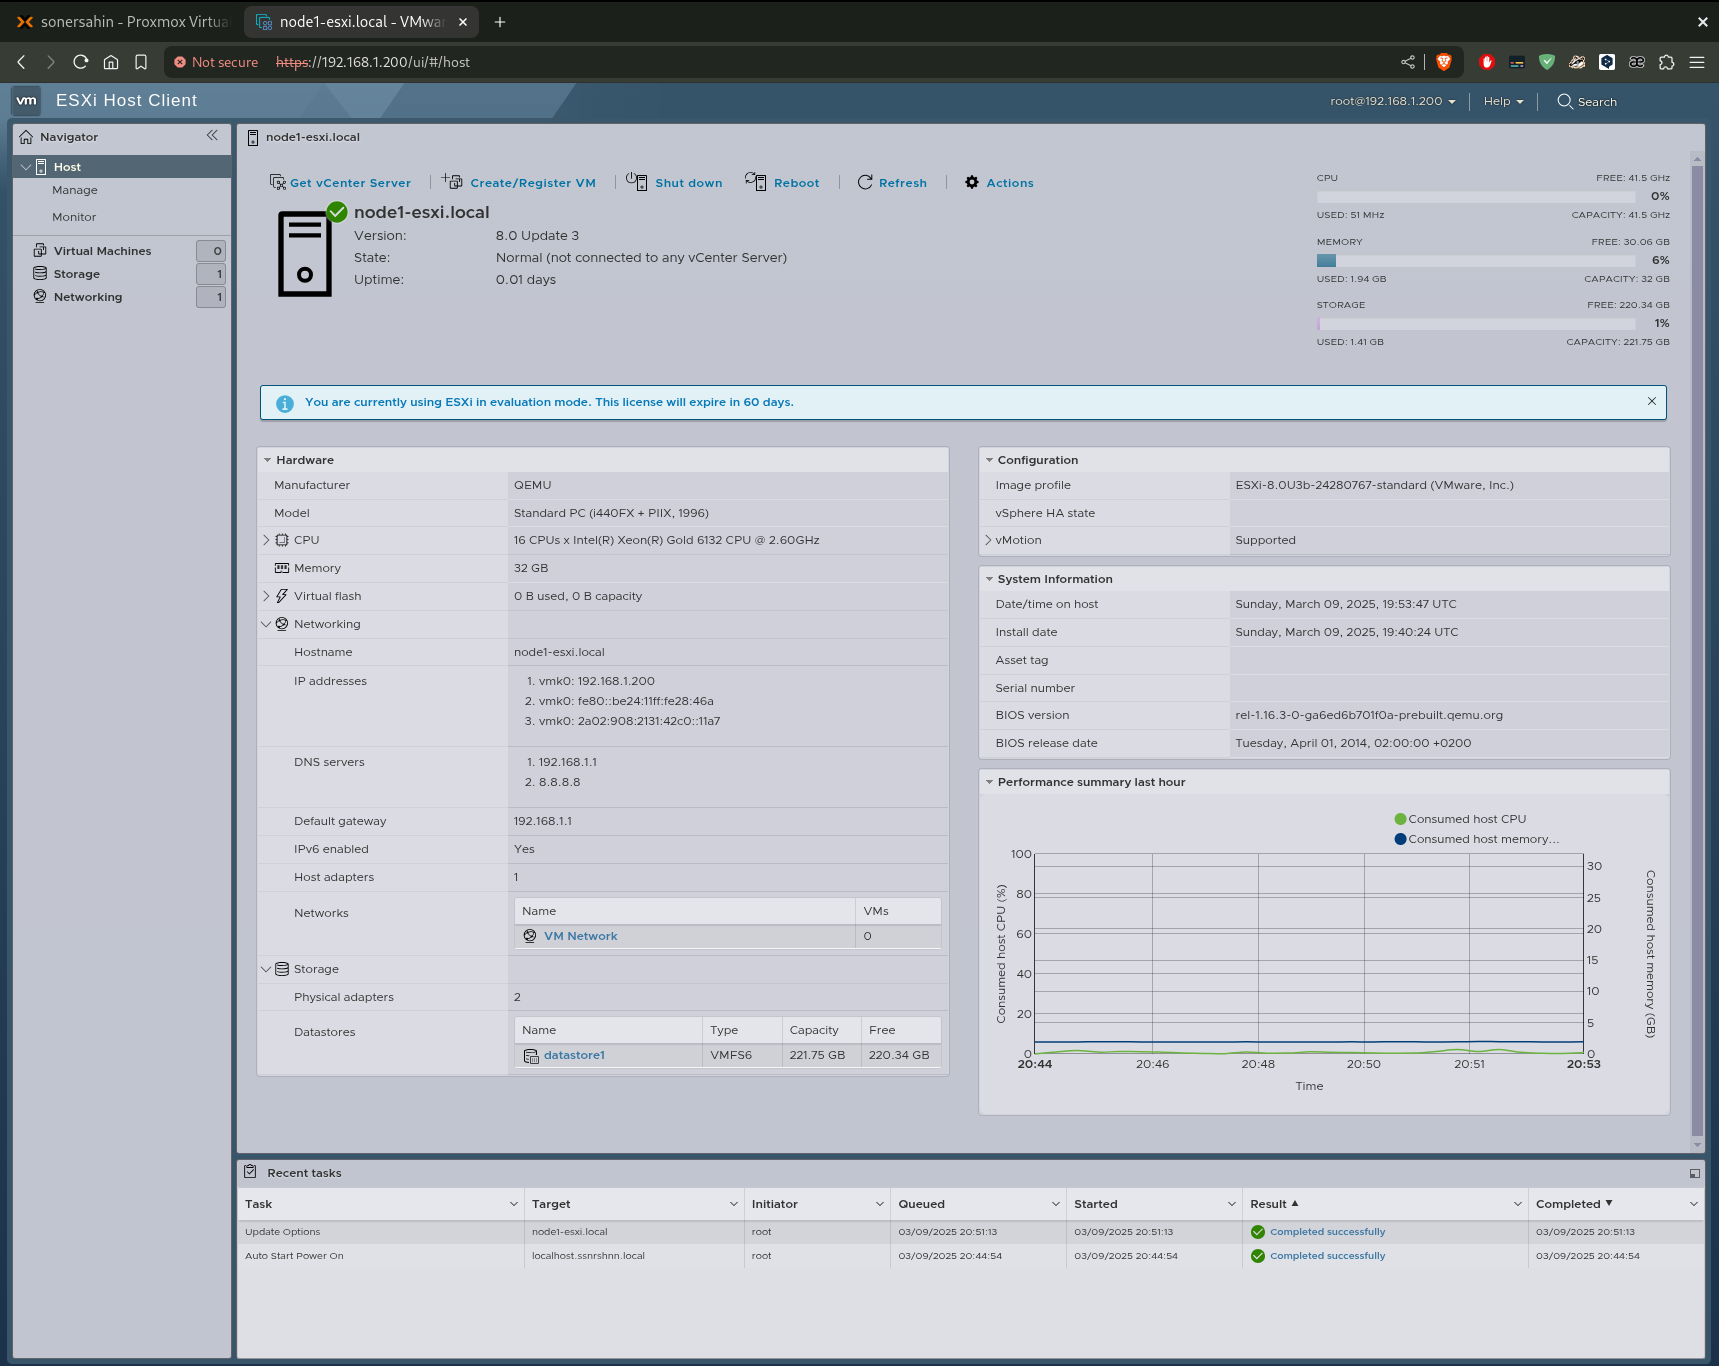Pop out the Recent tasks panel
This screenshot has width=1719, height=1366.
click(x=1693, y=1173)
